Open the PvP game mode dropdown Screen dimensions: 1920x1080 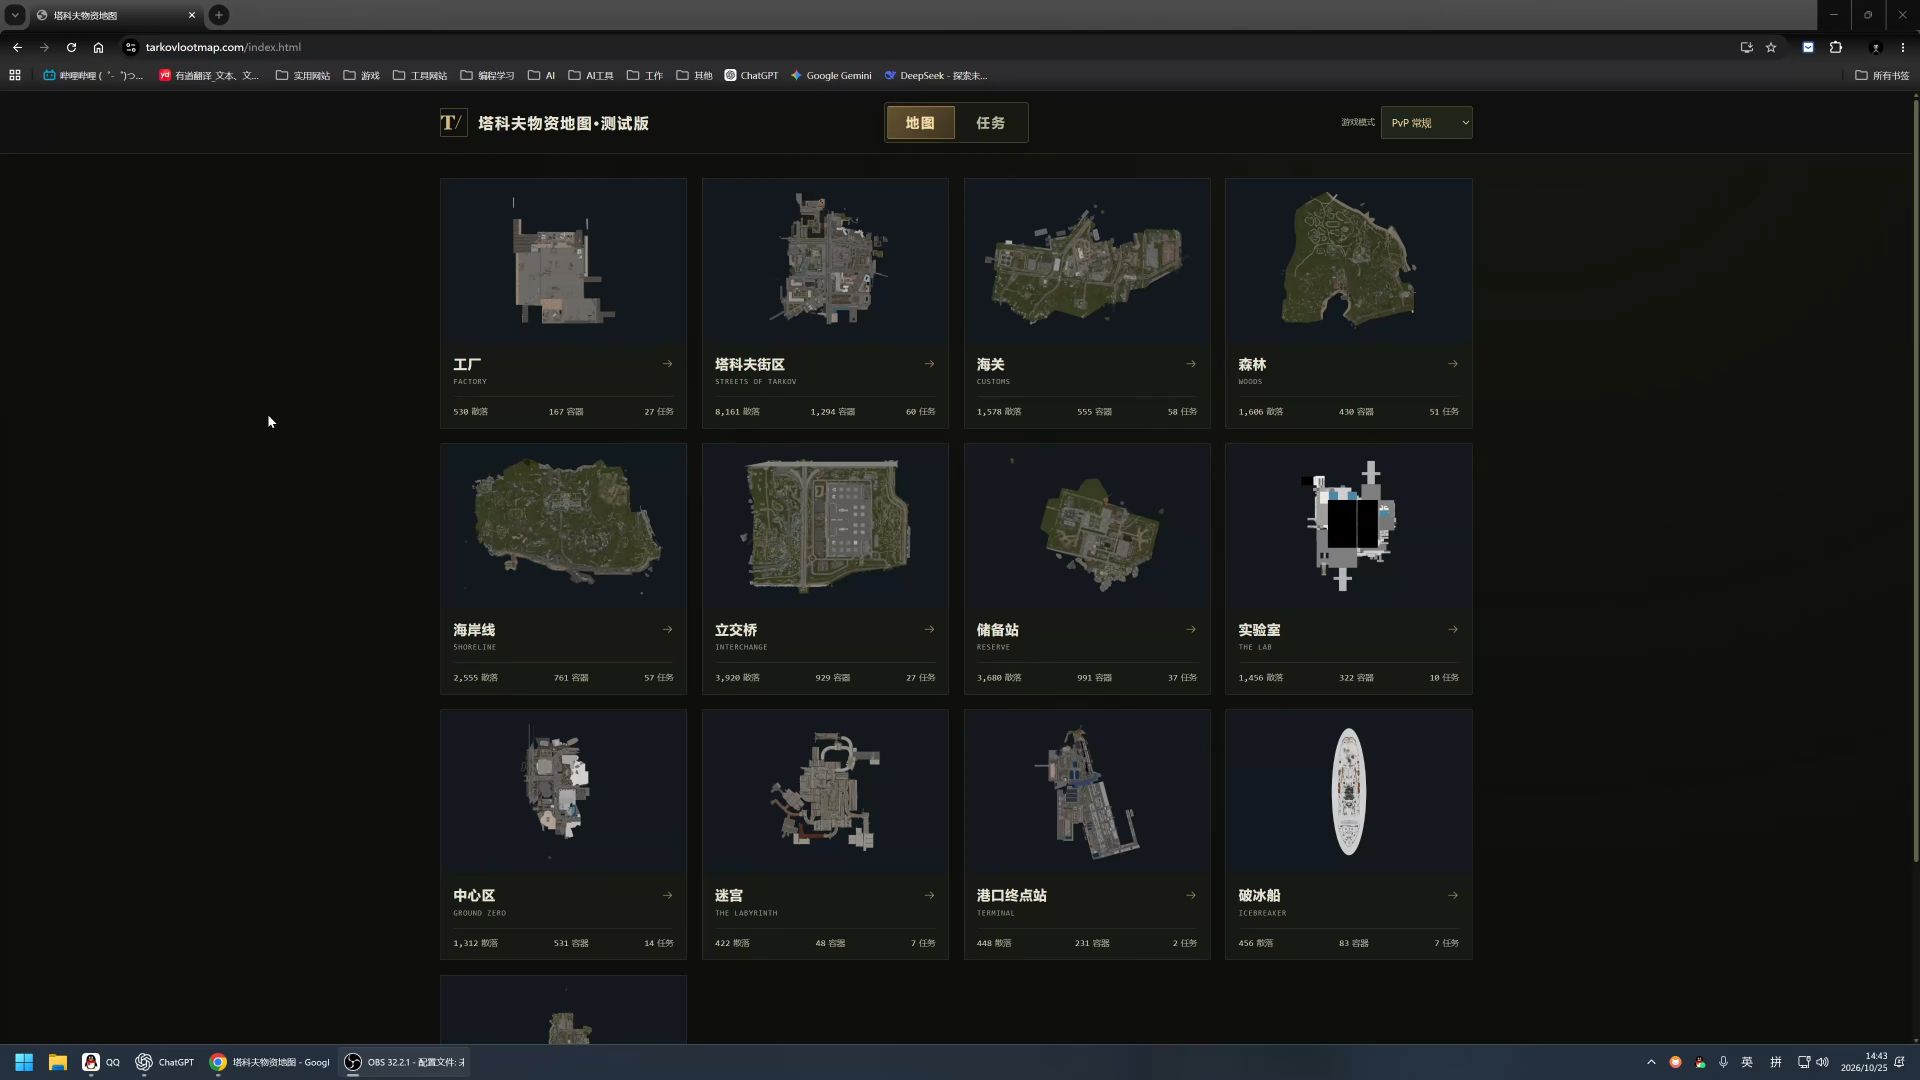click(1426, 123)
